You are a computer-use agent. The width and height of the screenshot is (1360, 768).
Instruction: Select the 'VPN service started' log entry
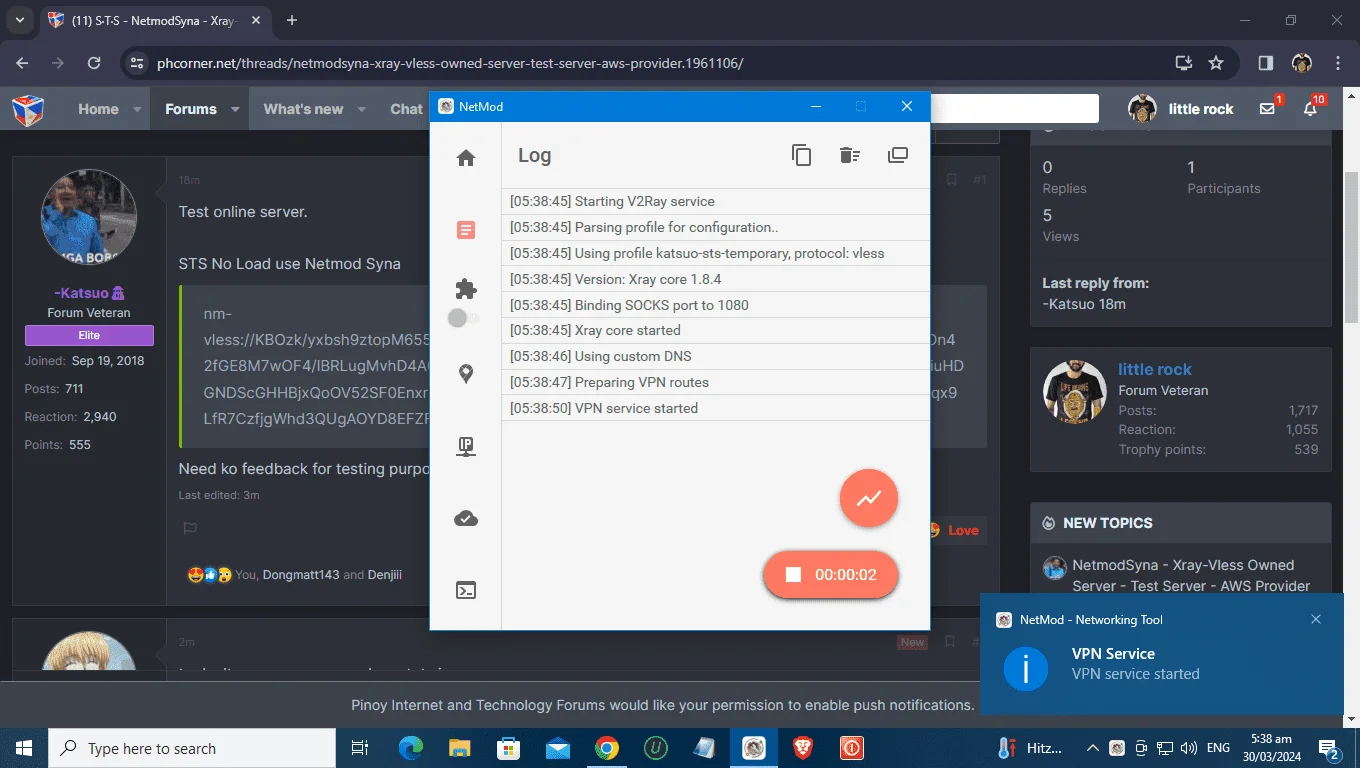pyautogui.click(x=716, y=408)
